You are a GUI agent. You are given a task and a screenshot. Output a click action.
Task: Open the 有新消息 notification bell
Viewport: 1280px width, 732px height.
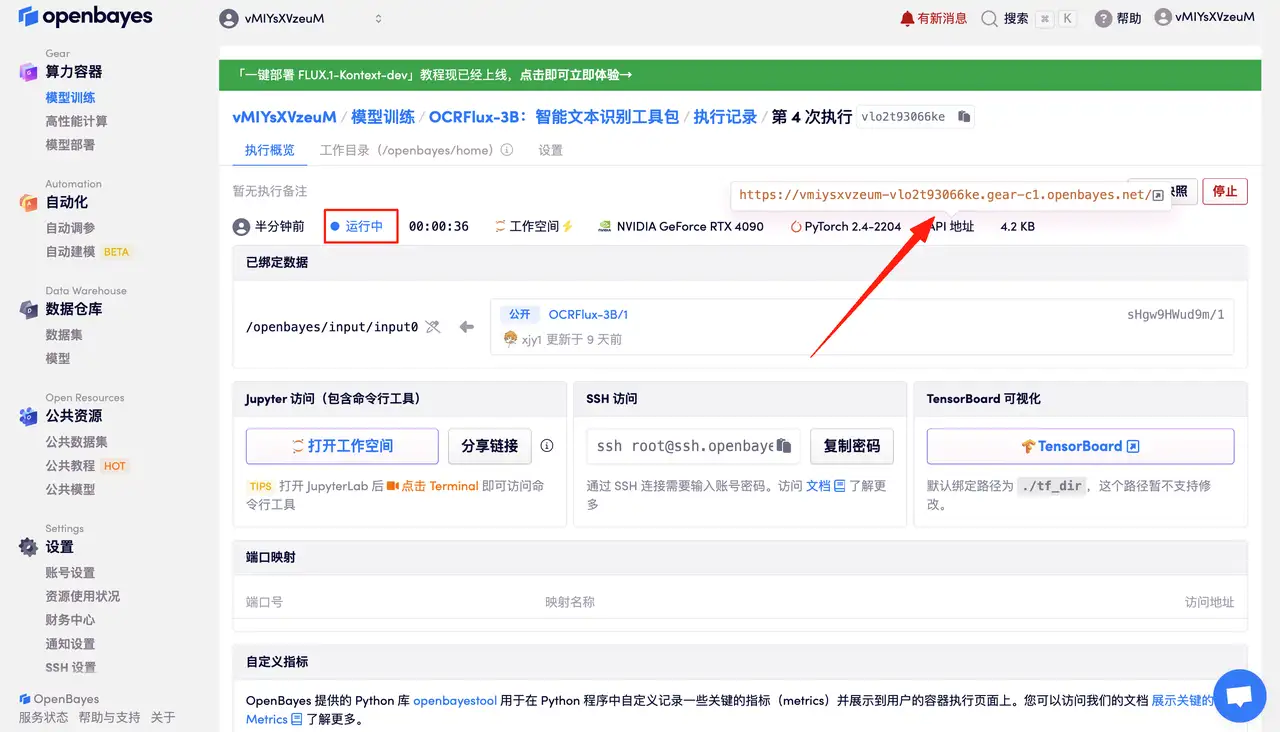934,18
